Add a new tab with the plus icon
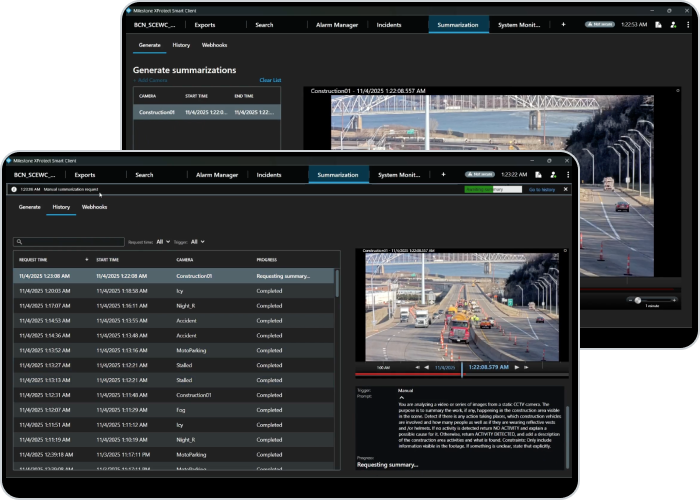Viewport: 700px width, 500px height. click(443, 175)
